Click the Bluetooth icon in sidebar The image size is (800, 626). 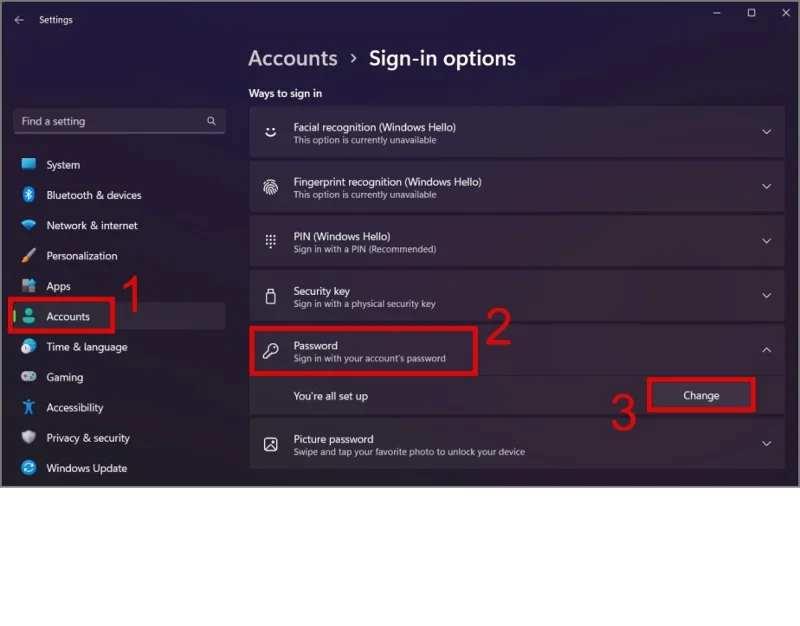pos(29,194)
